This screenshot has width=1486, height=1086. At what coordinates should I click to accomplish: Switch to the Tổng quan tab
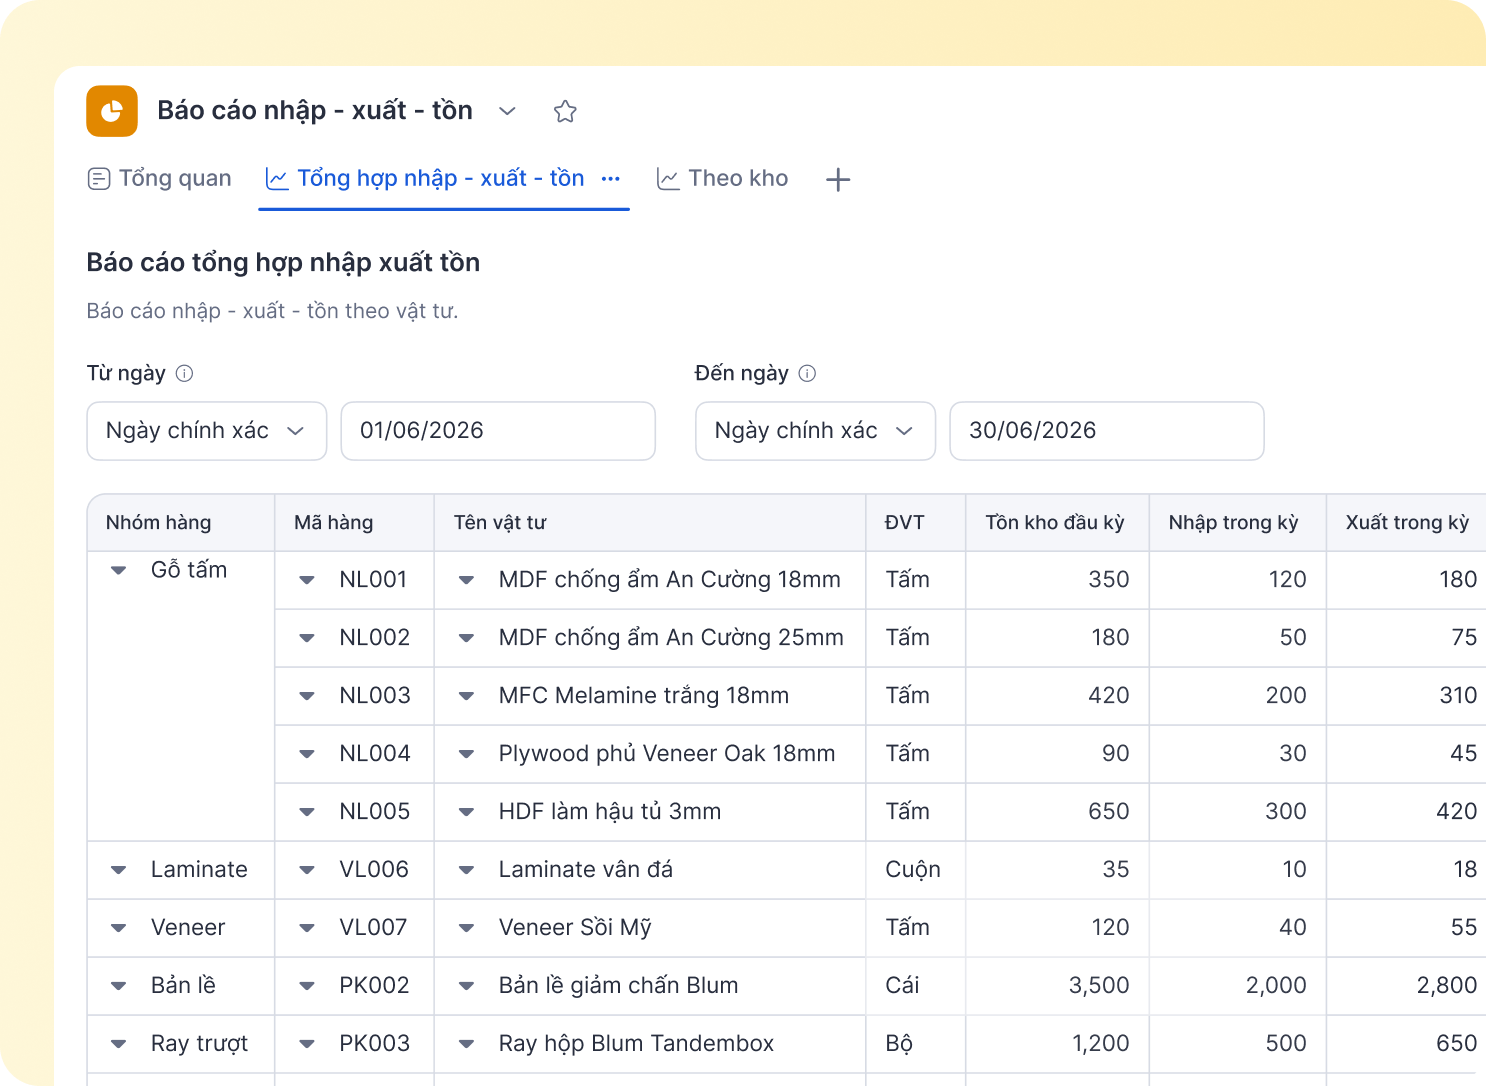[160, 179]
